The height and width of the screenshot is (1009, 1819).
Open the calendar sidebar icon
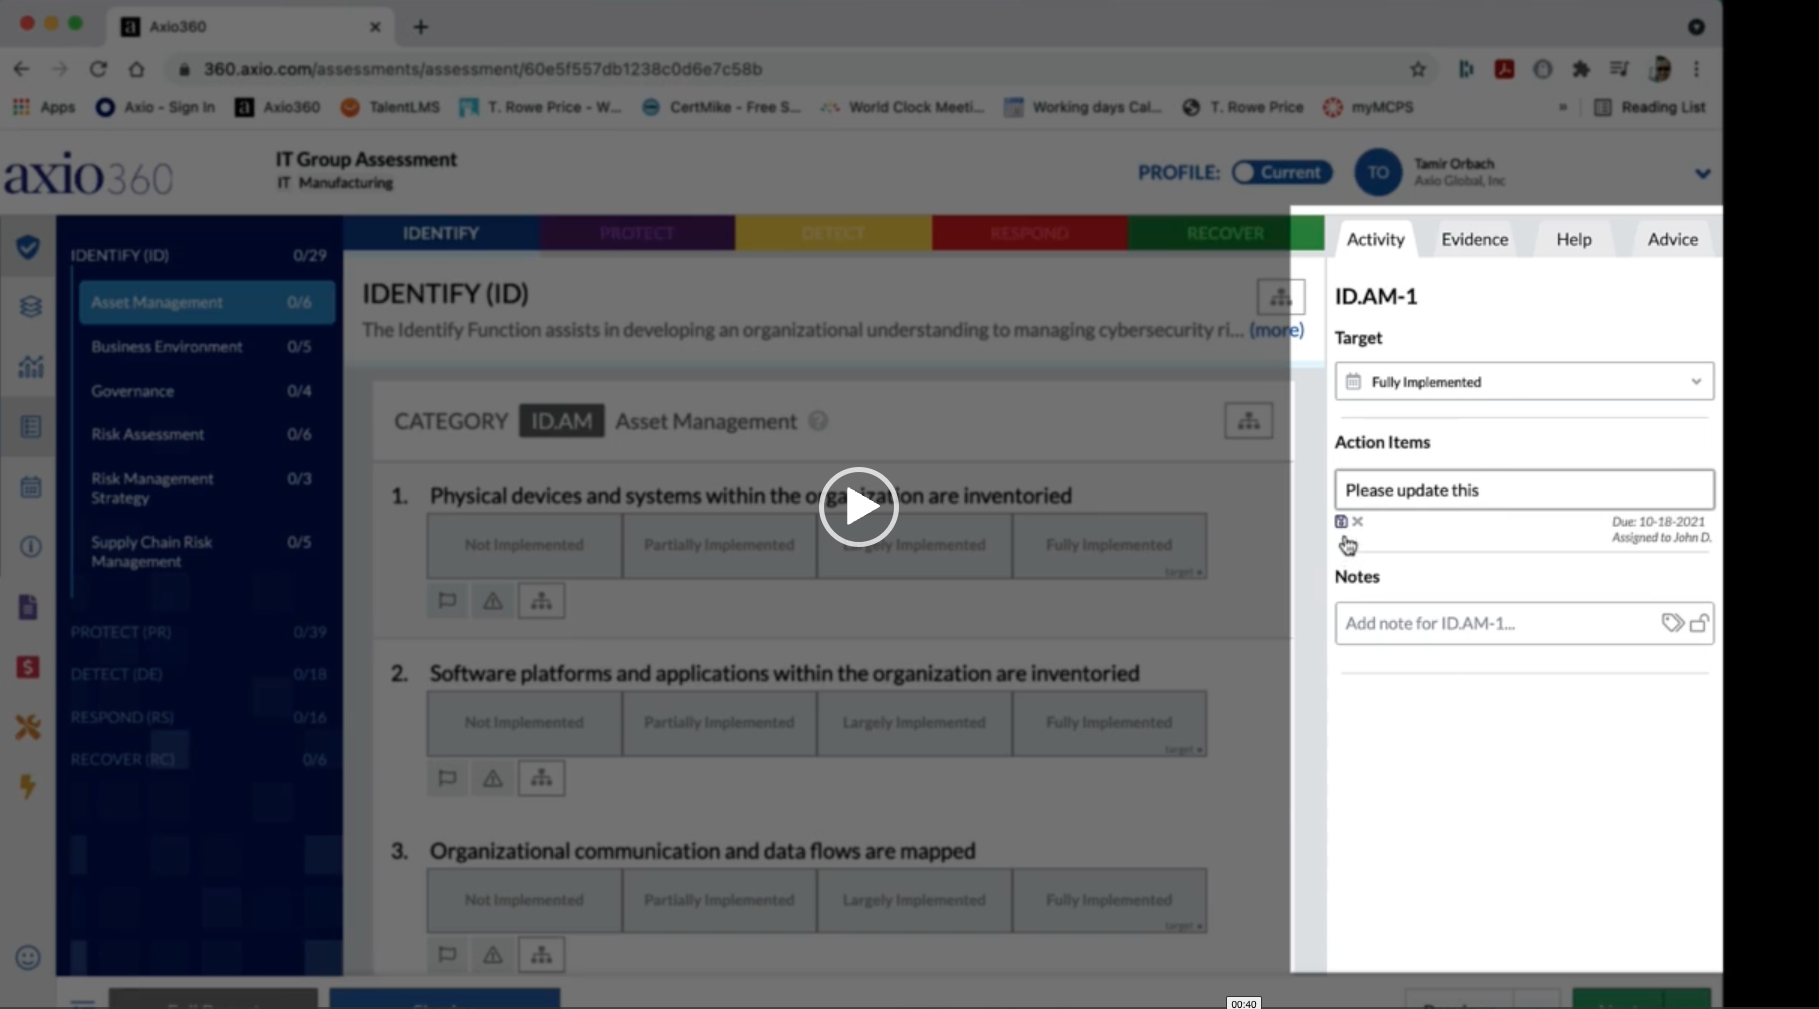pos(31,487)
